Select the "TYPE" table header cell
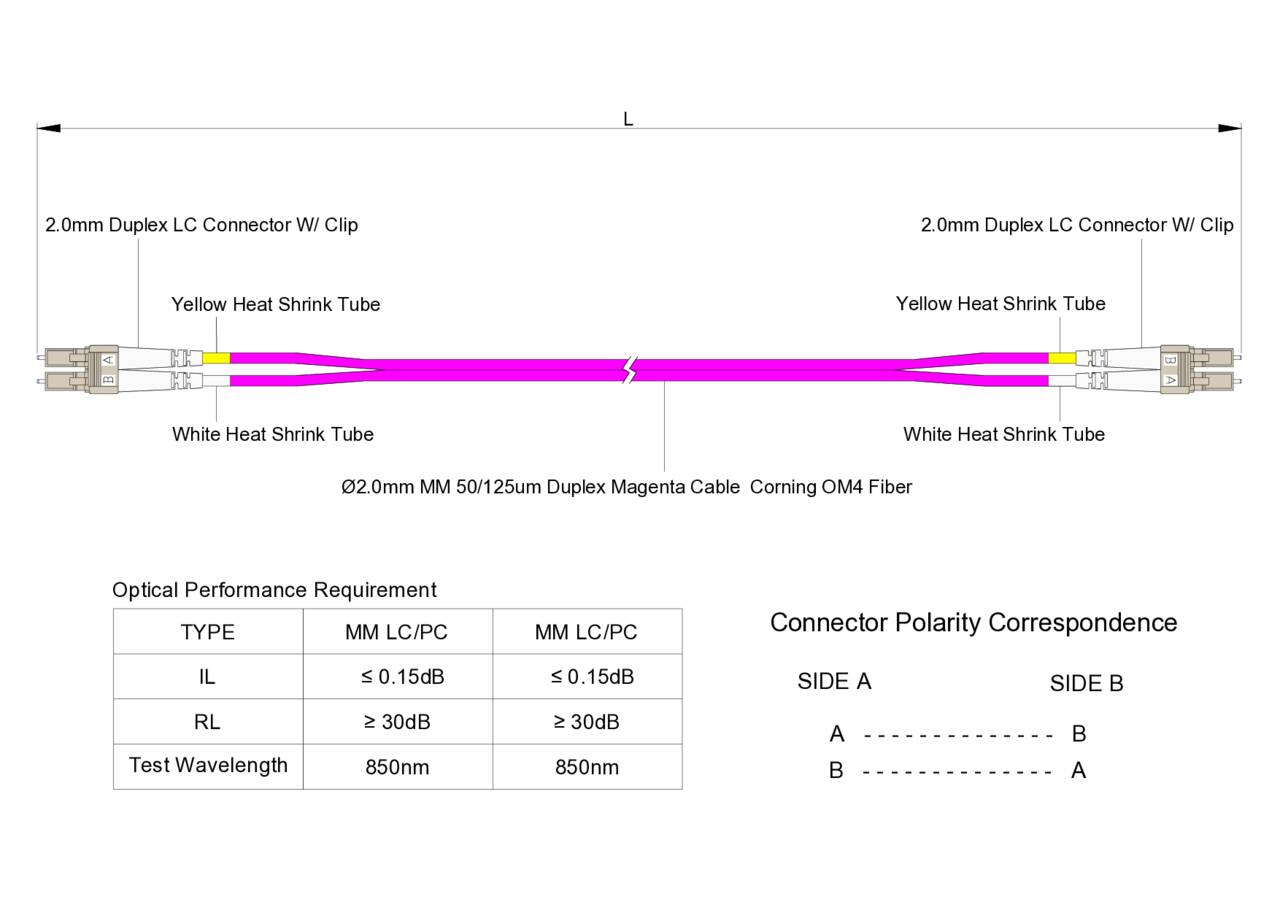Image resolution: width=1280 pixels, height=905 pixels. (208, 632)
